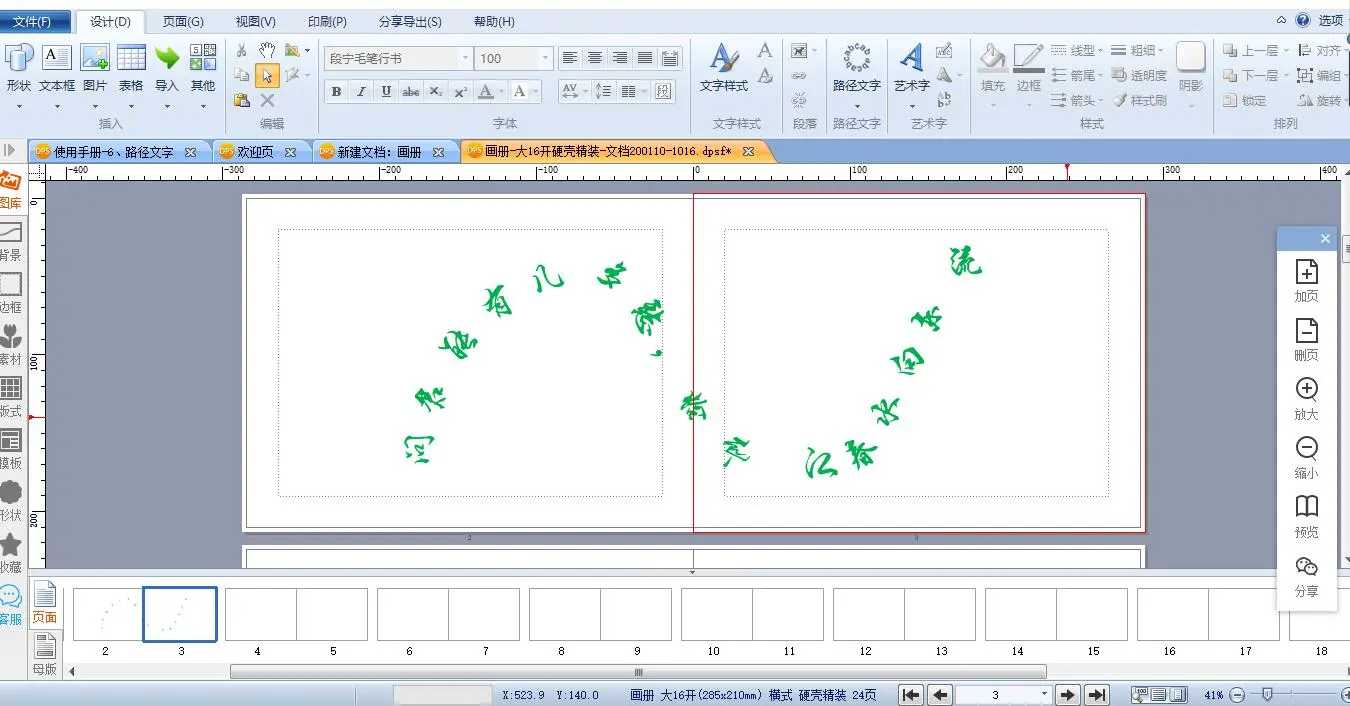The width and height of the screenshot is (1350, 706).
Task: Switch to 印刷(P) ribbon tab
Action: 327,21
